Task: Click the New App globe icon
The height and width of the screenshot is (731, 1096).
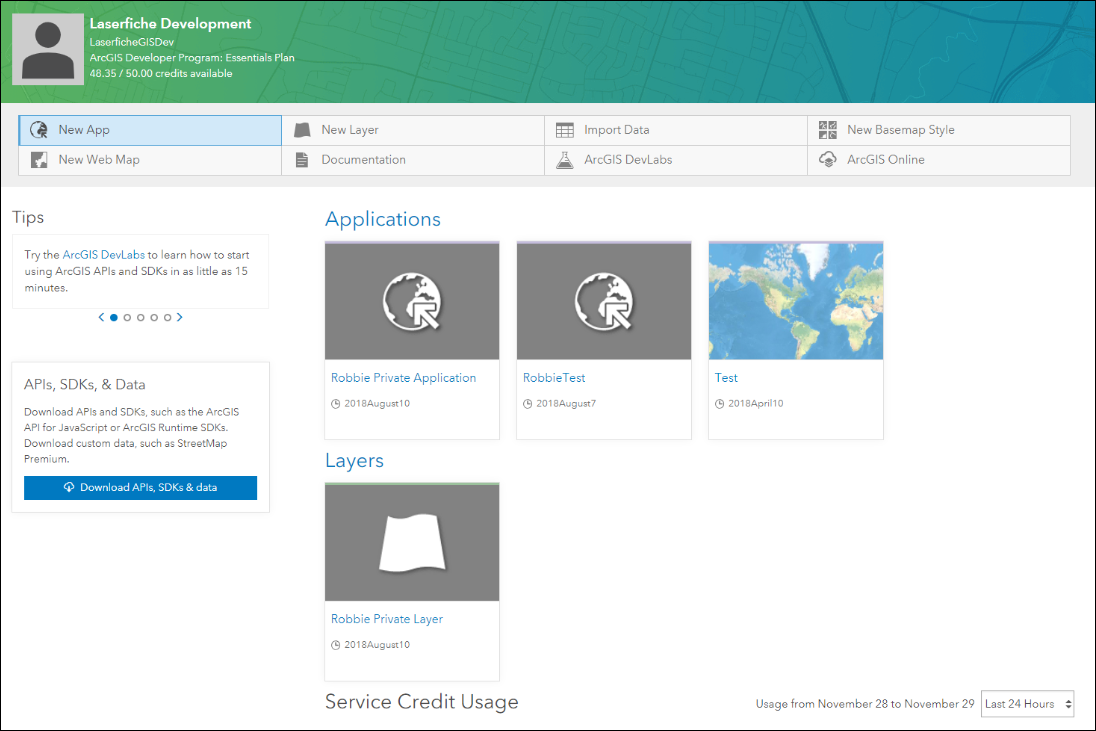Action: click(x=39, y=130)
